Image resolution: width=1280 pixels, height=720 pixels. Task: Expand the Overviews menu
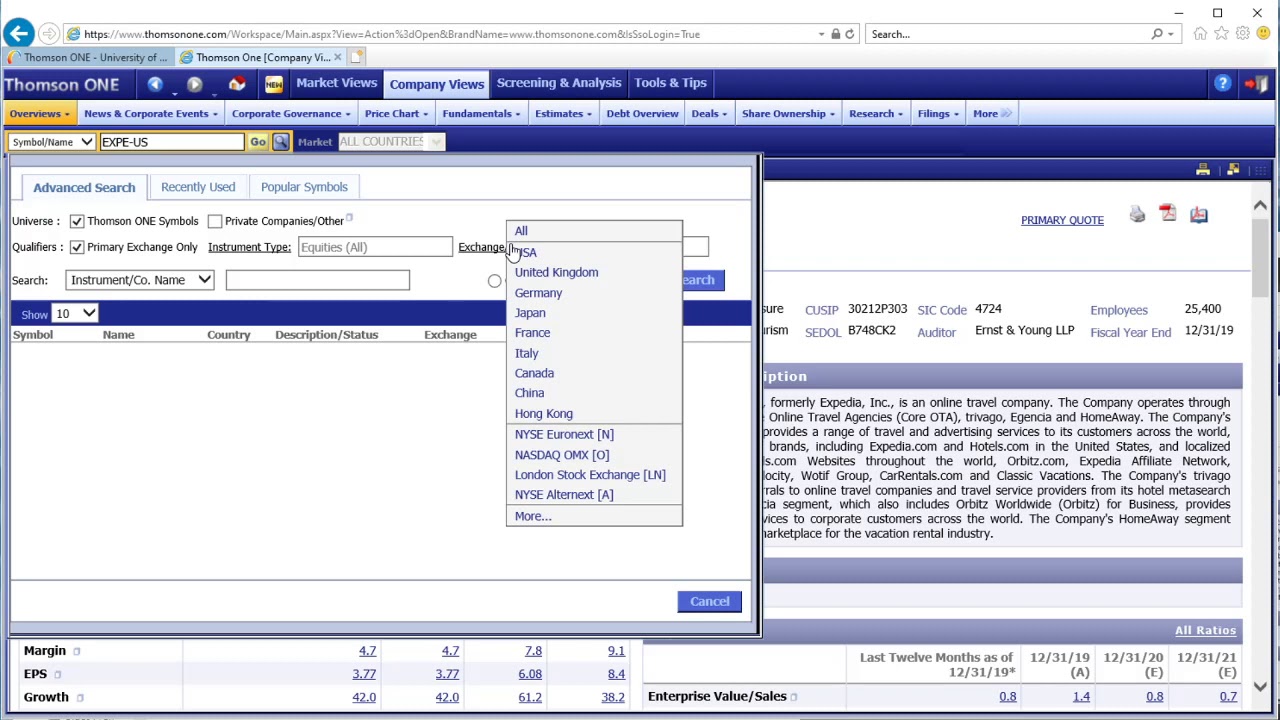tap(39, 114)
